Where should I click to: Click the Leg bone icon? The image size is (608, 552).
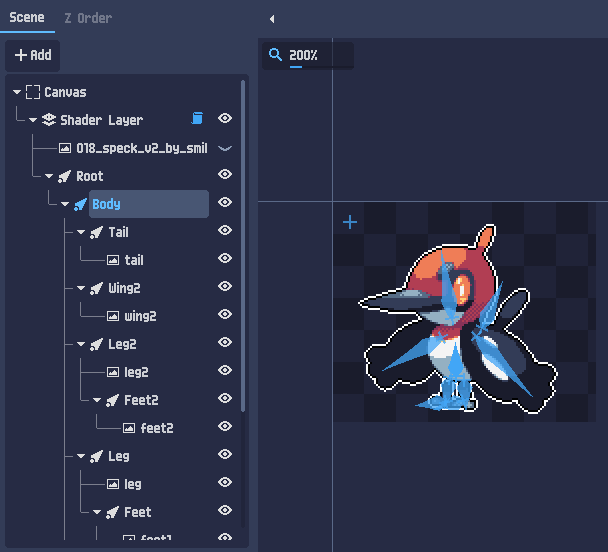point(96,456)
